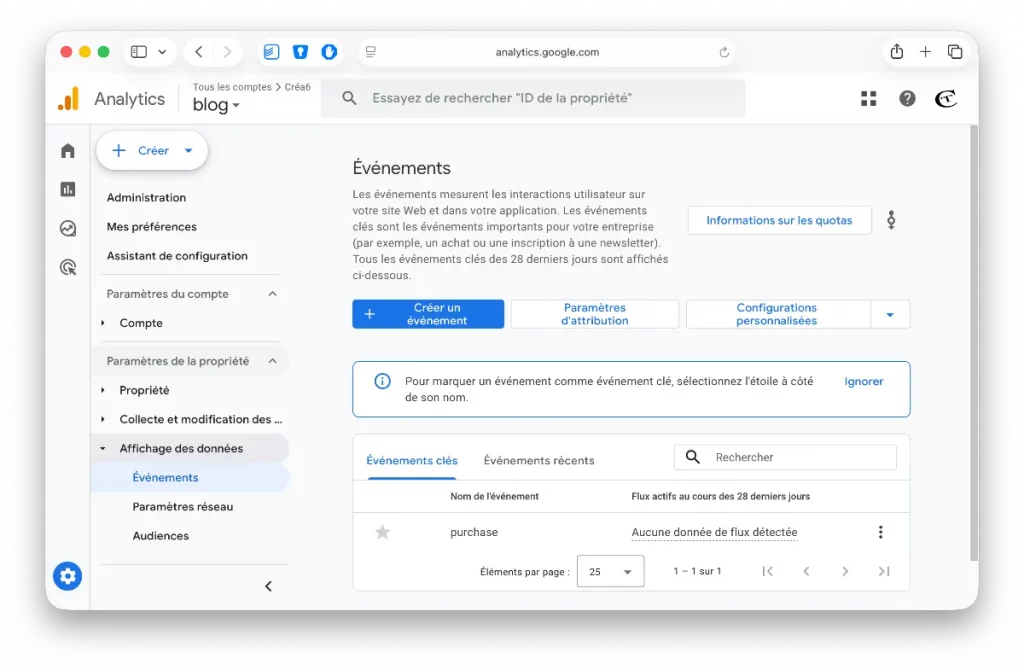Click the Créer un événement button
This screenshot has width=1024, height=670.
pos(428,313)
